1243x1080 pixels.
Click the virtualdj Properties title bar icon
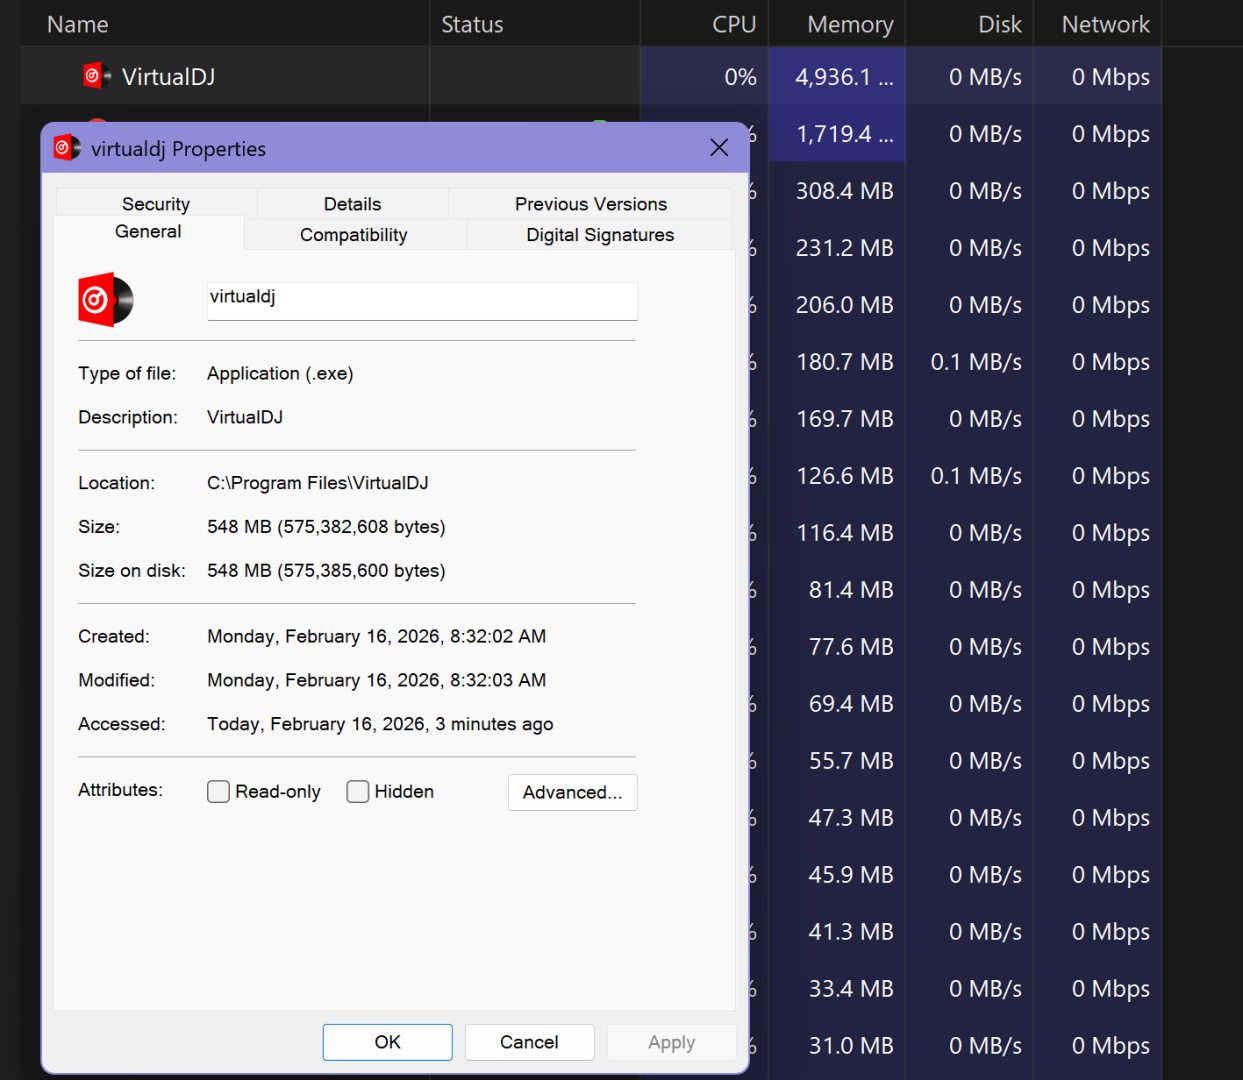click(67, 149)
